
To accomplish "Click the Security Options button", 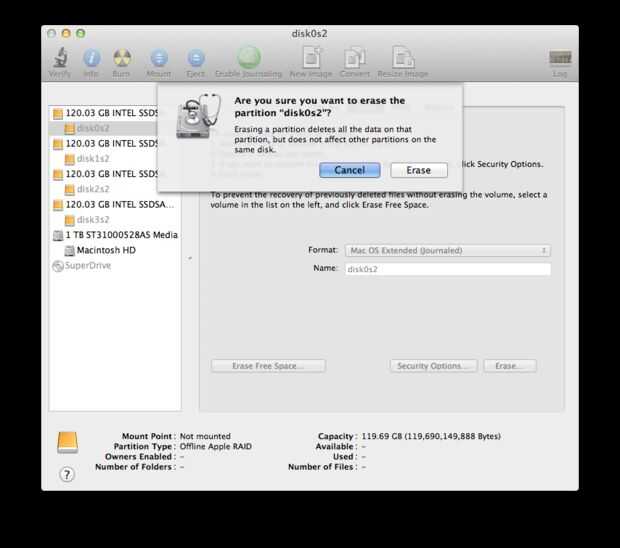I will (434, 366).
